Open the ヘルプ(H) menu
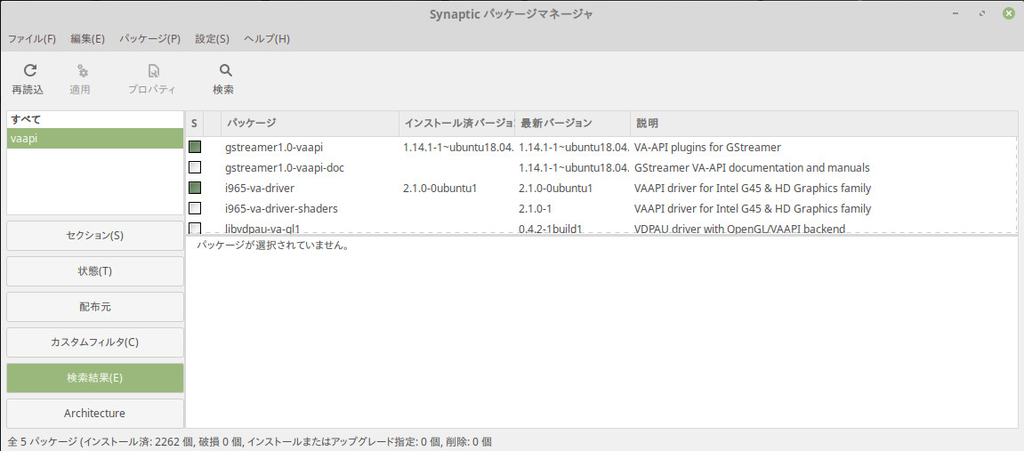The width and height of the screenshot is (1024, 451). [x=267, y=39]
